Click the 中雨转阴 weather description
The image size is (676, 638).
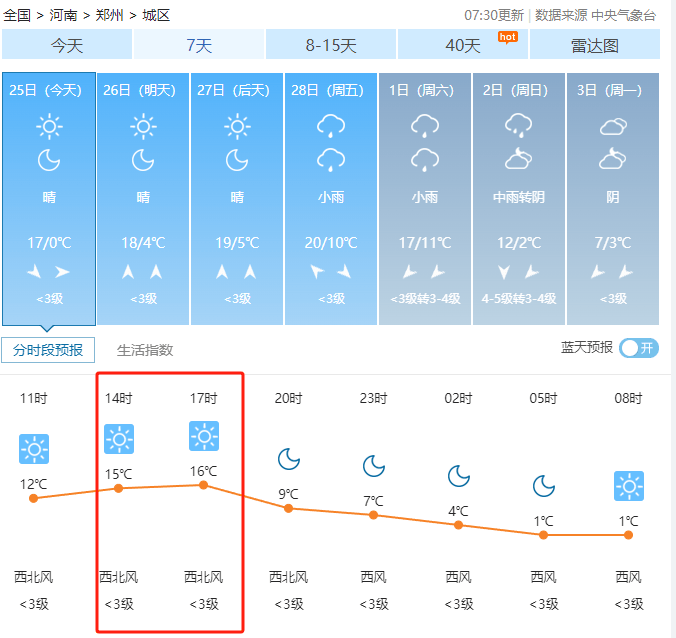(x=519, y=197)
